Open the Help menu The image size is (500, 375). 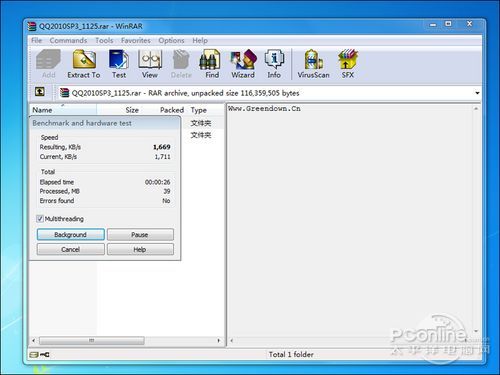point(200,41)
